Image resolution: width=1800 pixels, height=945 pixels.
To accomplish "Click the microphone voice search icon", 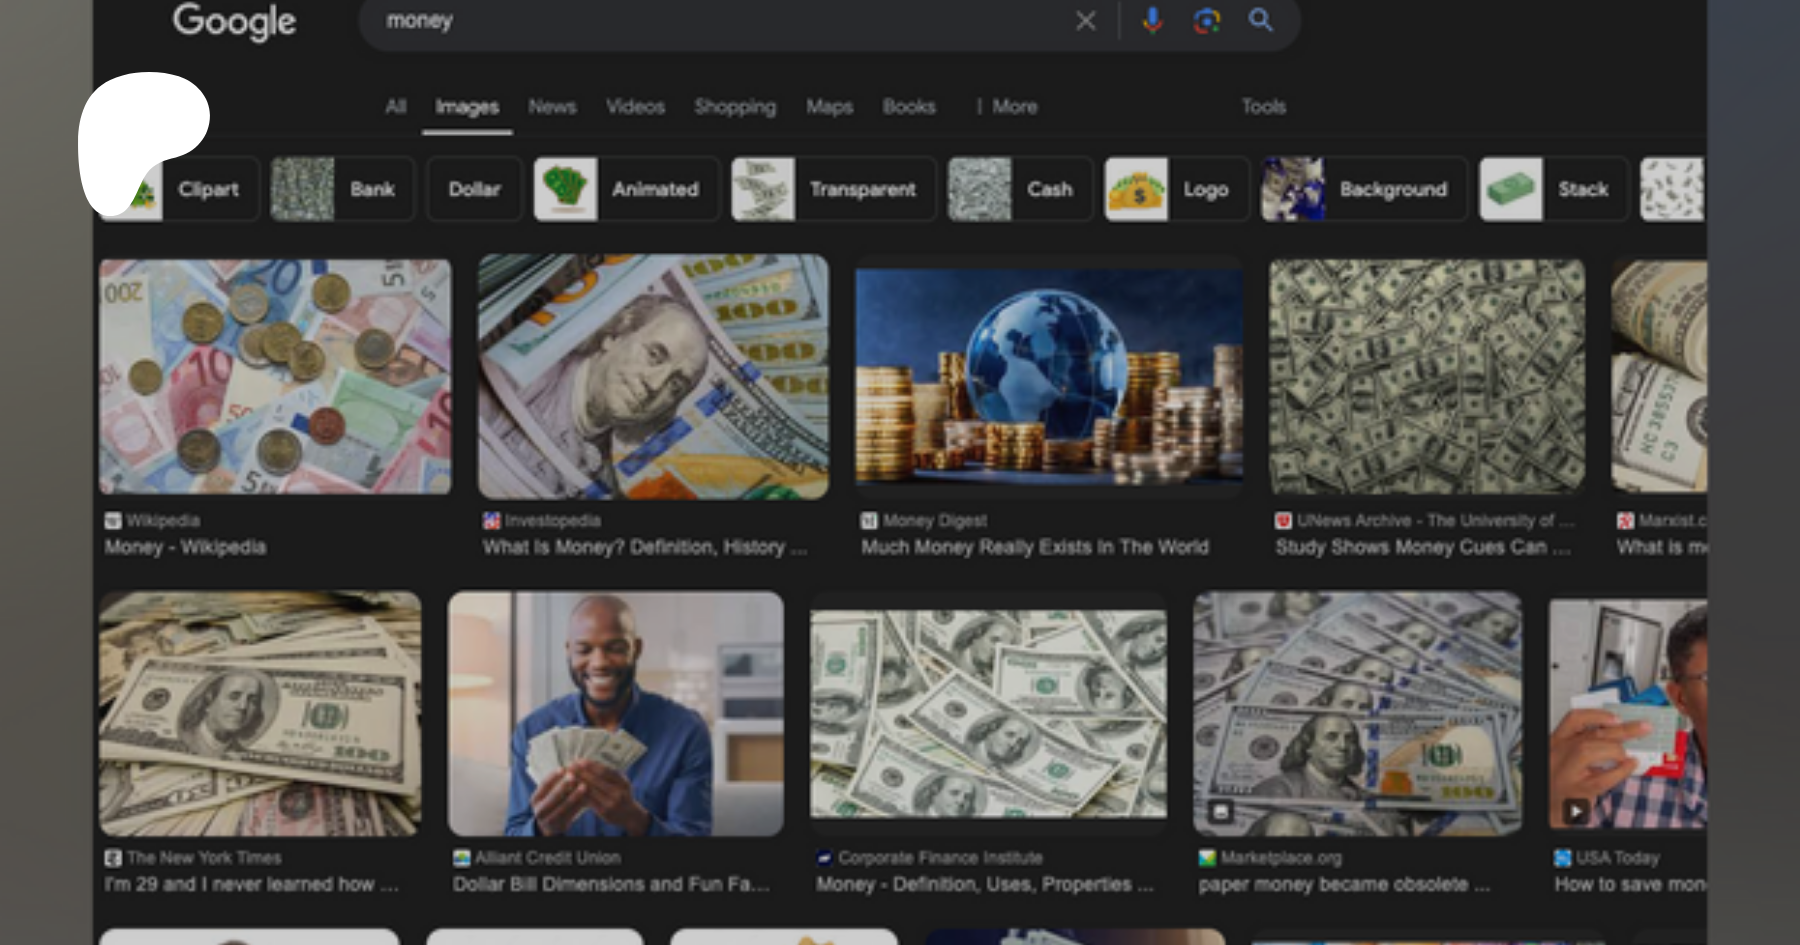I will tap(1152, 20).
